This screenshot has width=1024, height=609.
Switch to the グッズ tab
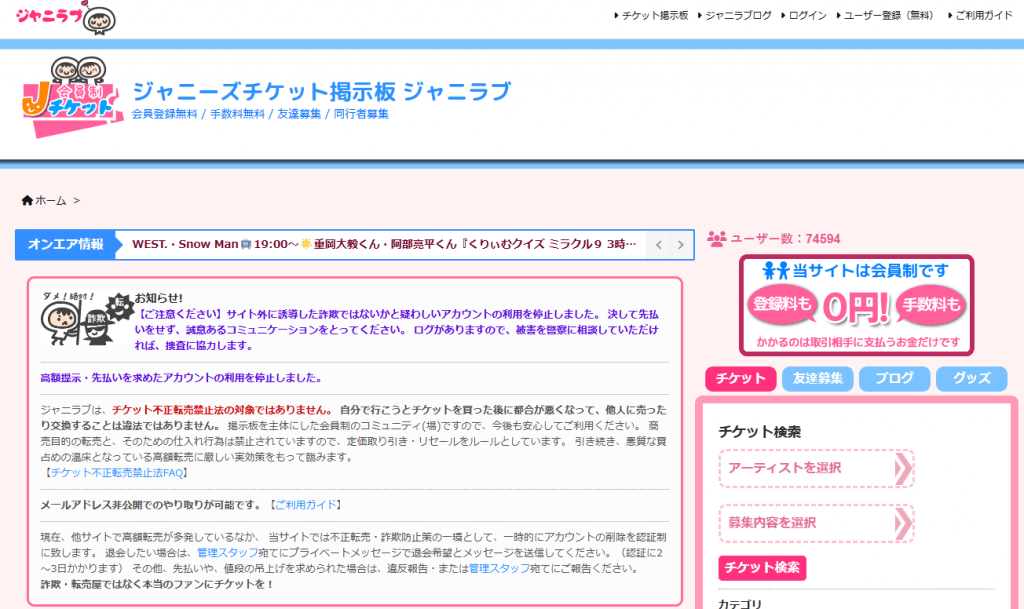971,379
